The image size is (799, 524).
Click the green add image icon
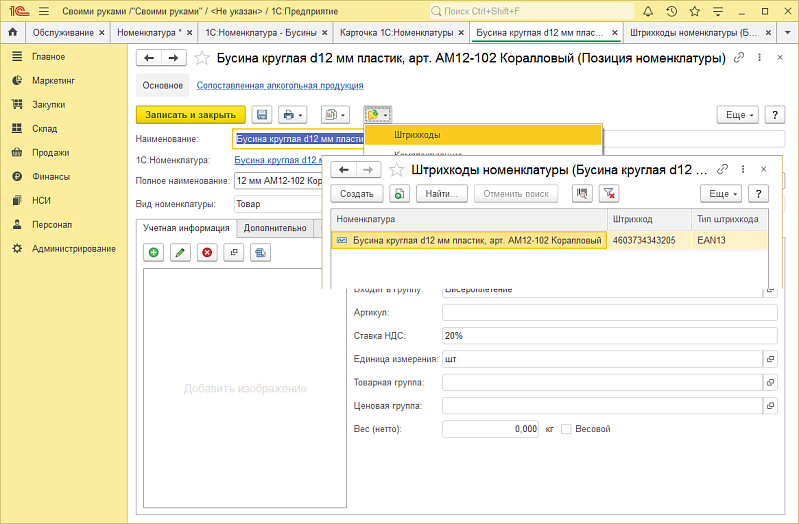[x=154, y=253]
